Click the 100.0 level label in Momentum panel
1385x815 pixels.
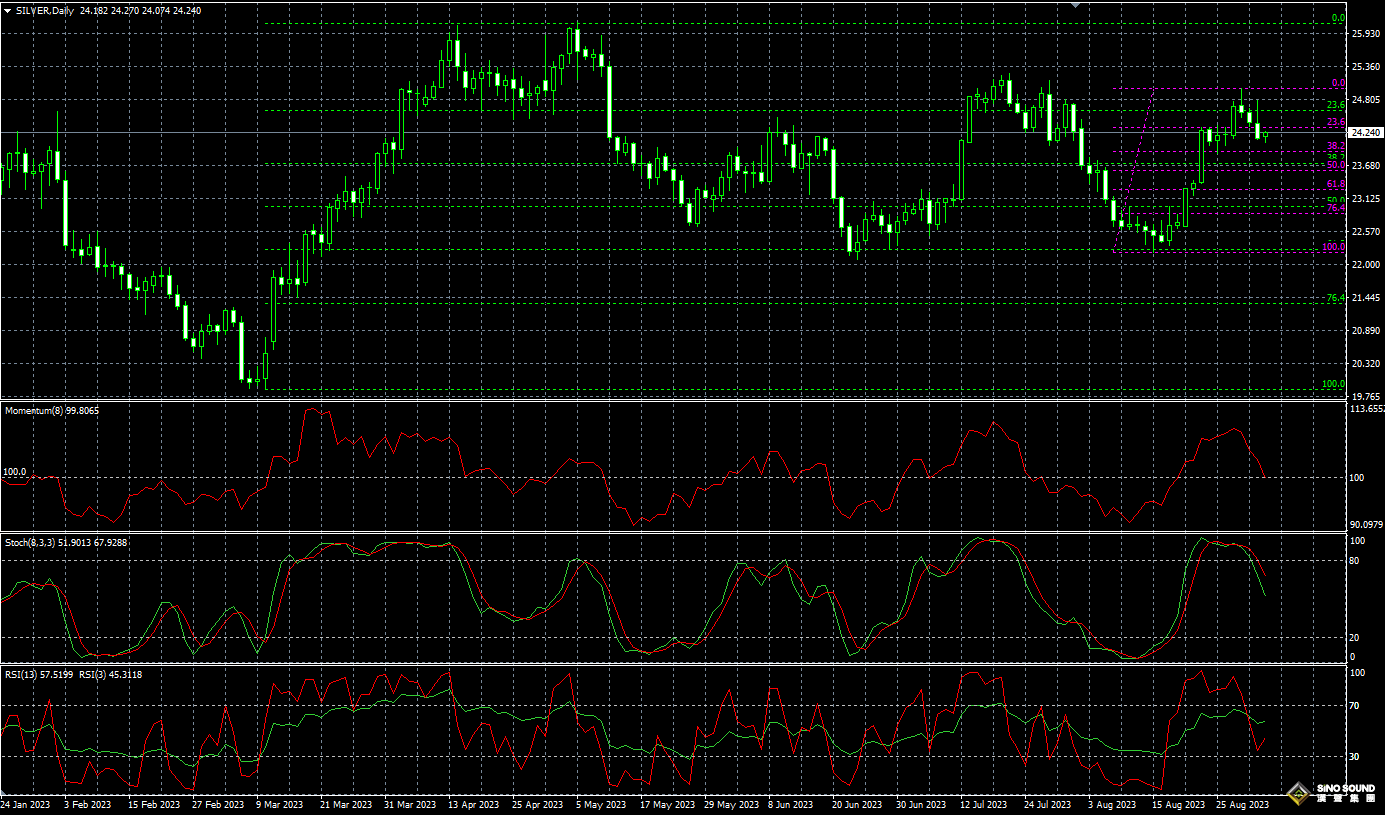point(14,471)
